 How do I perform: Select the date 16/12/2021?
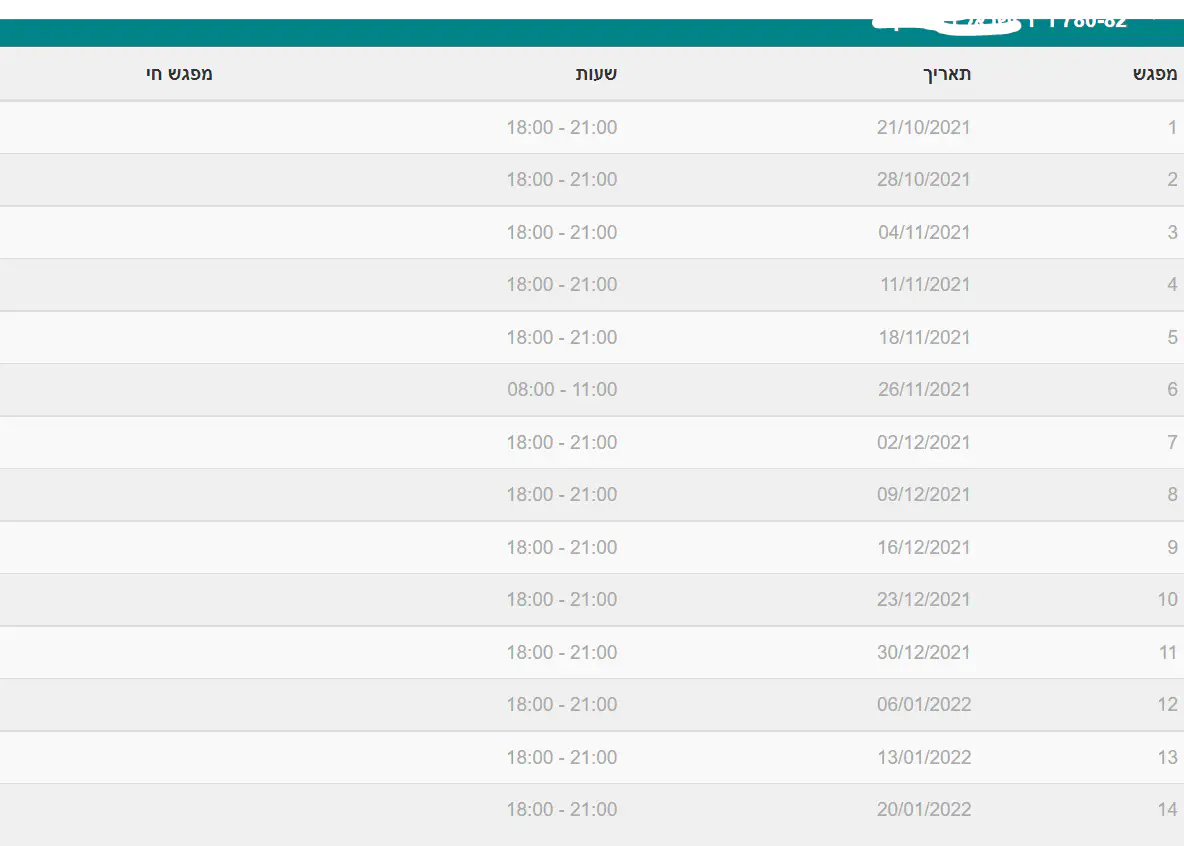click(924, 548)
